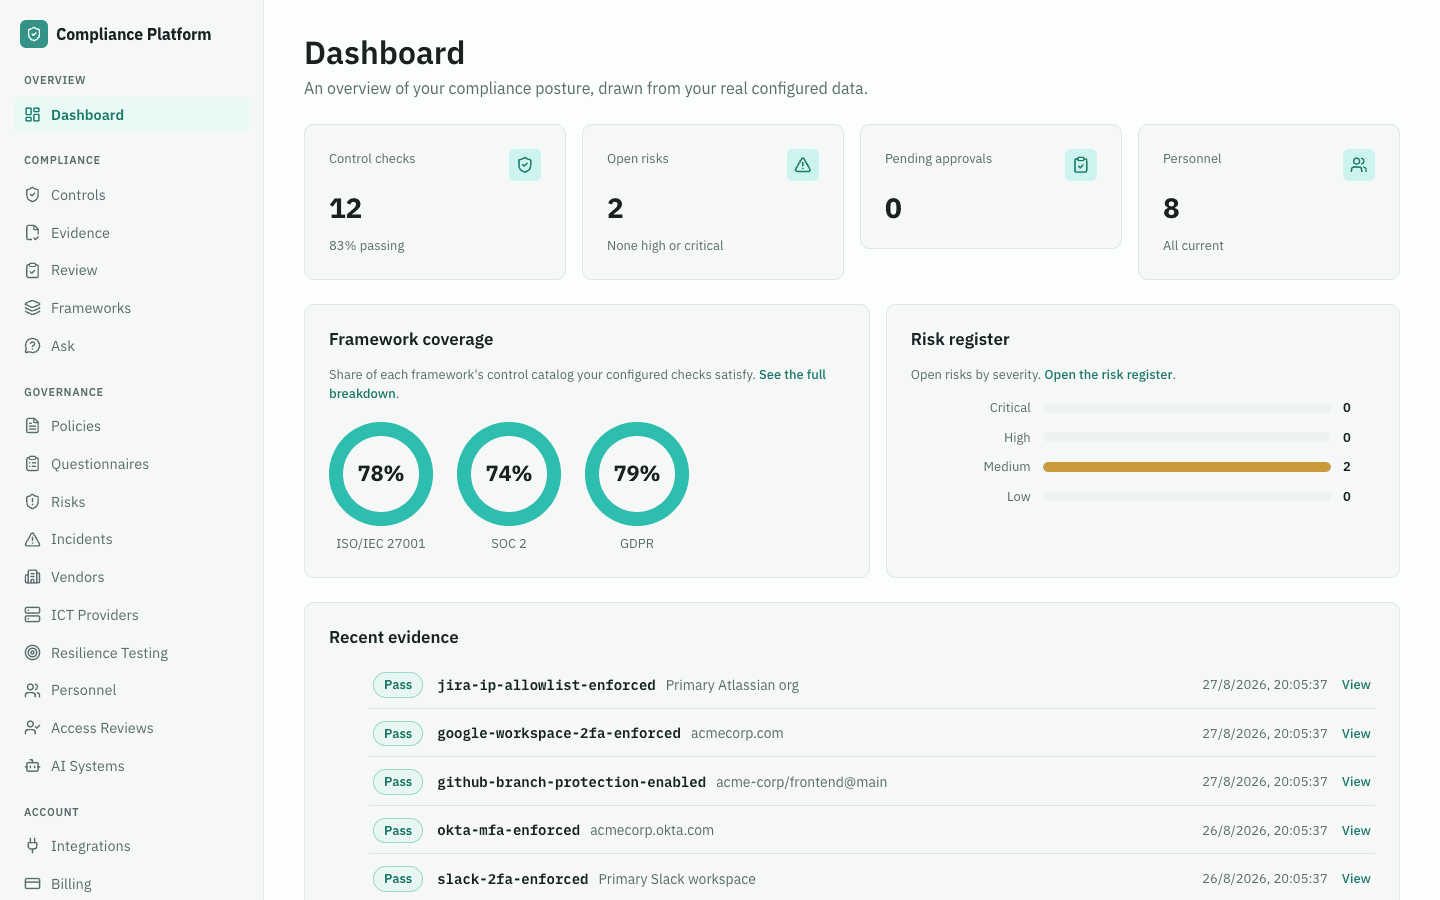This screenshot has height=900, width=1440.
Task: Click the Incidents warning triangle icon
Action: tap(33, 539)
